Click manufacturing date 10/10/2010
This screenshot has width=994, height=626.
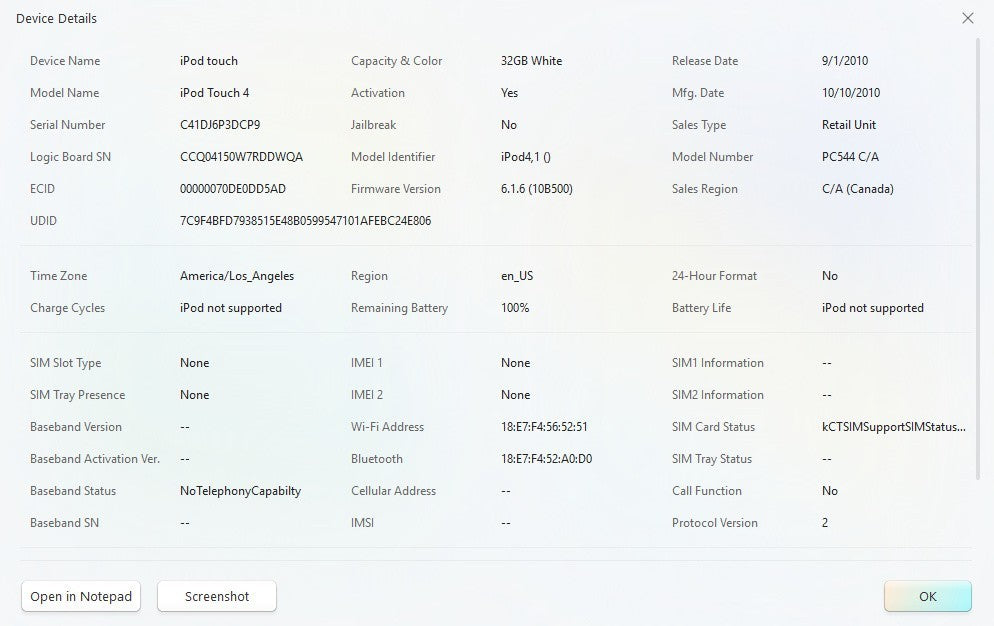pyautogui.click(x=851, y=93)
